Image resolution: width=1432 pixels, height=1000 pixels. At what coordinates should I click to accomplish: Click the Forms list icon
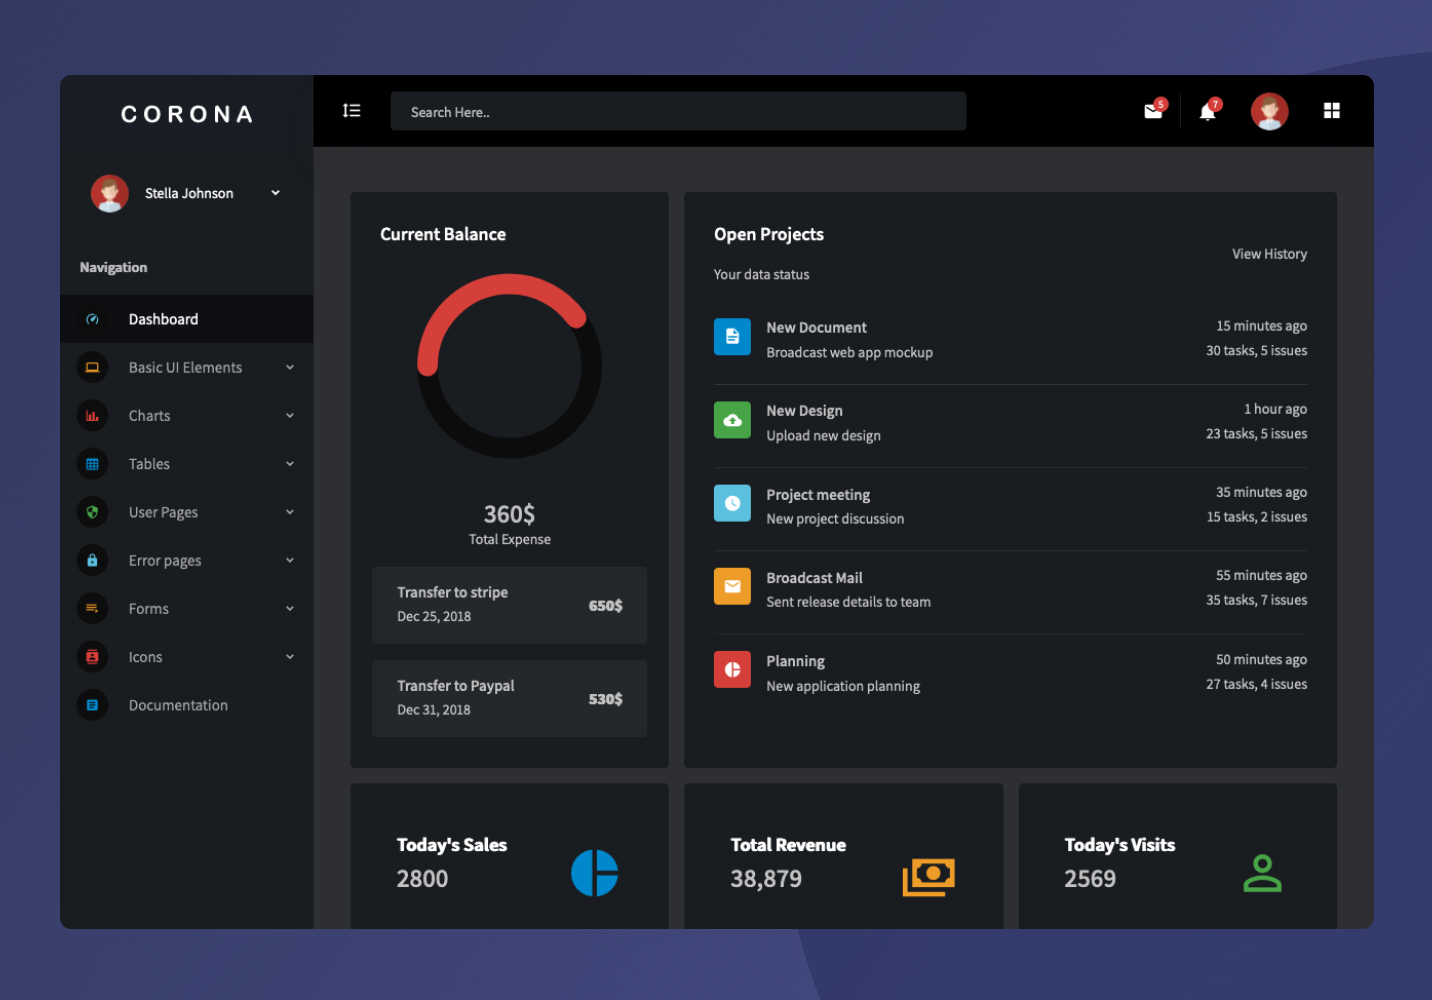(92, 608)
